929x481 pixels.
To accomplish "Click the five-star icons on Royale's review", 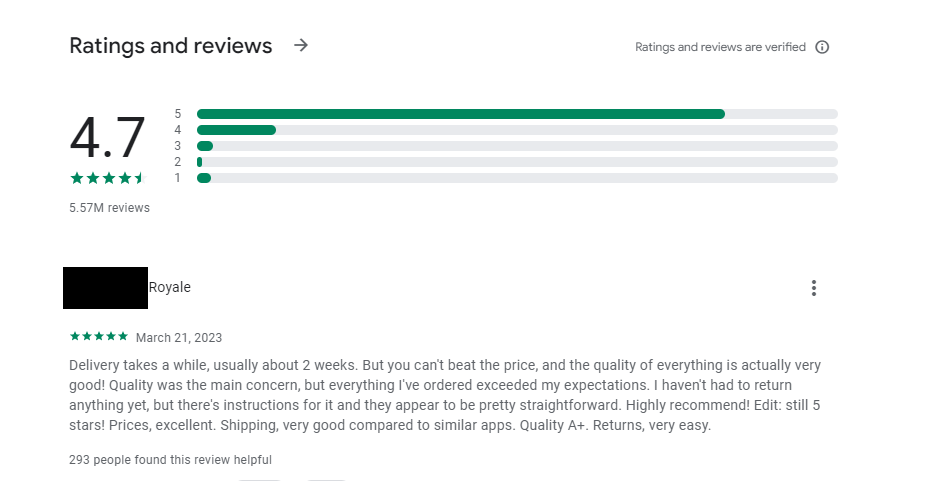I will pyautogui.click(x=99, y=336).
